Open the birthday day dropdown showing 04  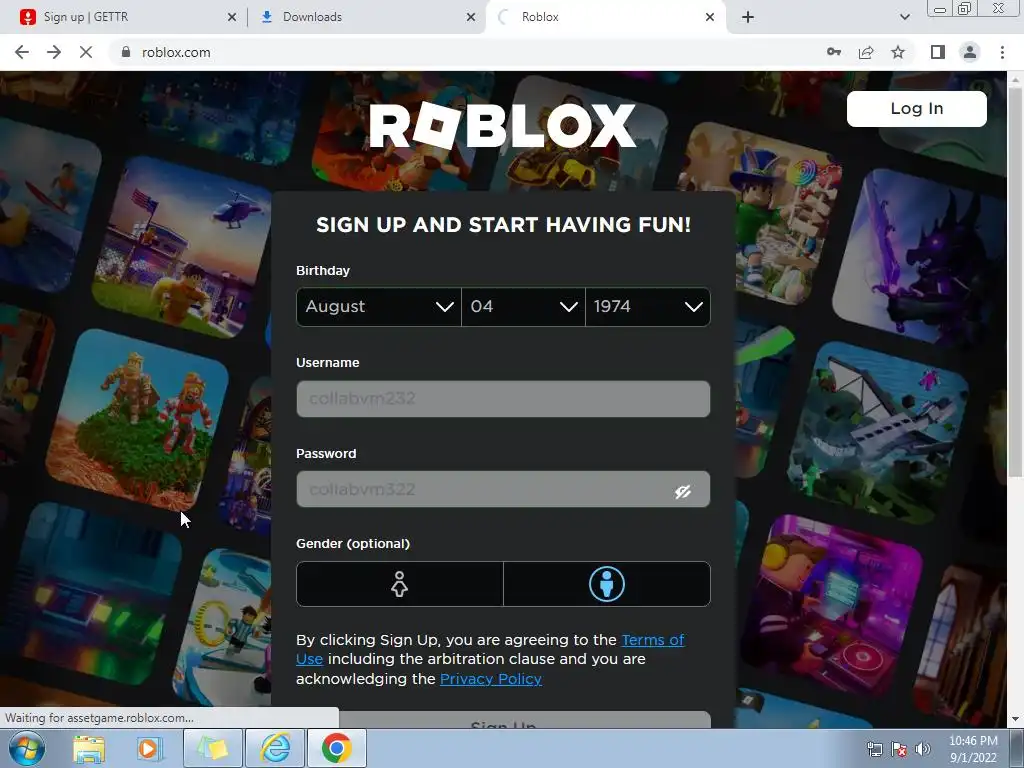(x=523, y=306)
